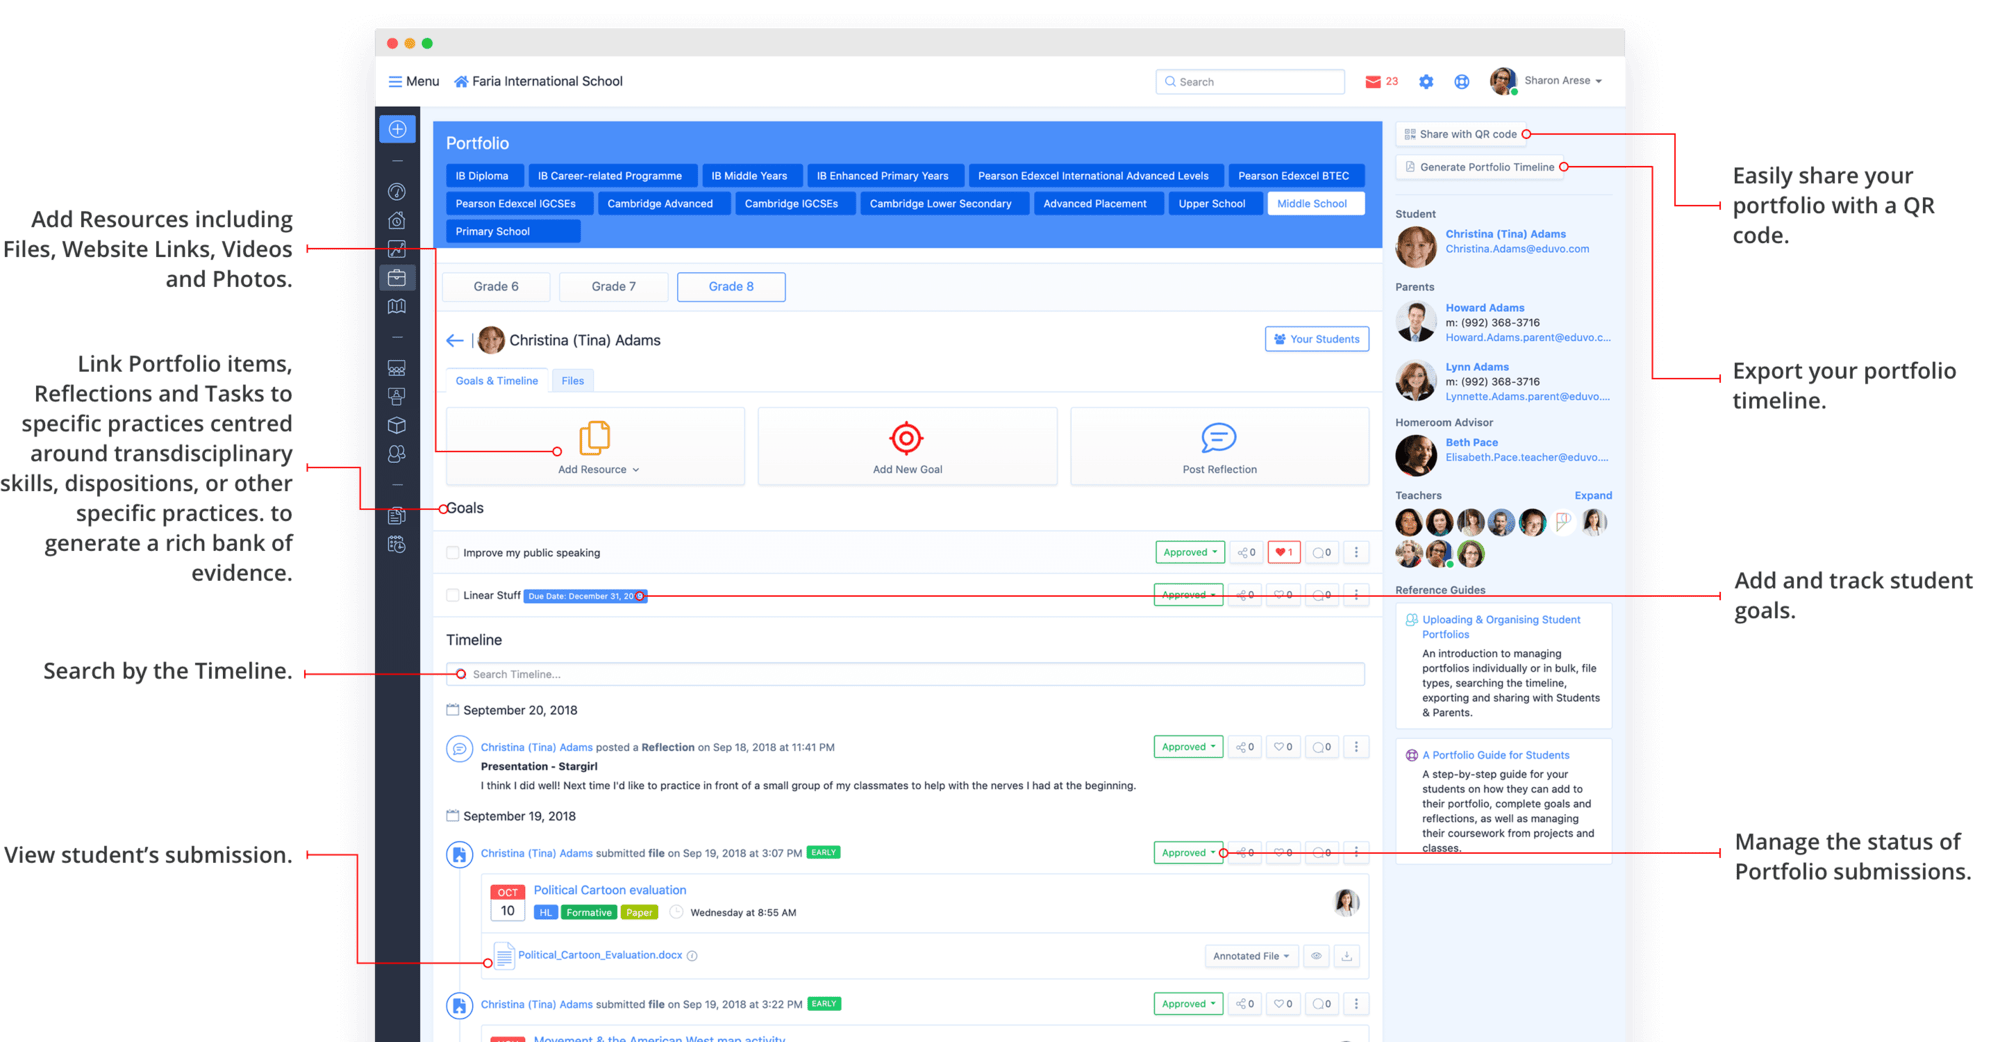Image resolution: width=2000 pixels, height=1042 pixels.
Task: Click Christina Adams student photo in right panel
Action: tap(1416, 247)
